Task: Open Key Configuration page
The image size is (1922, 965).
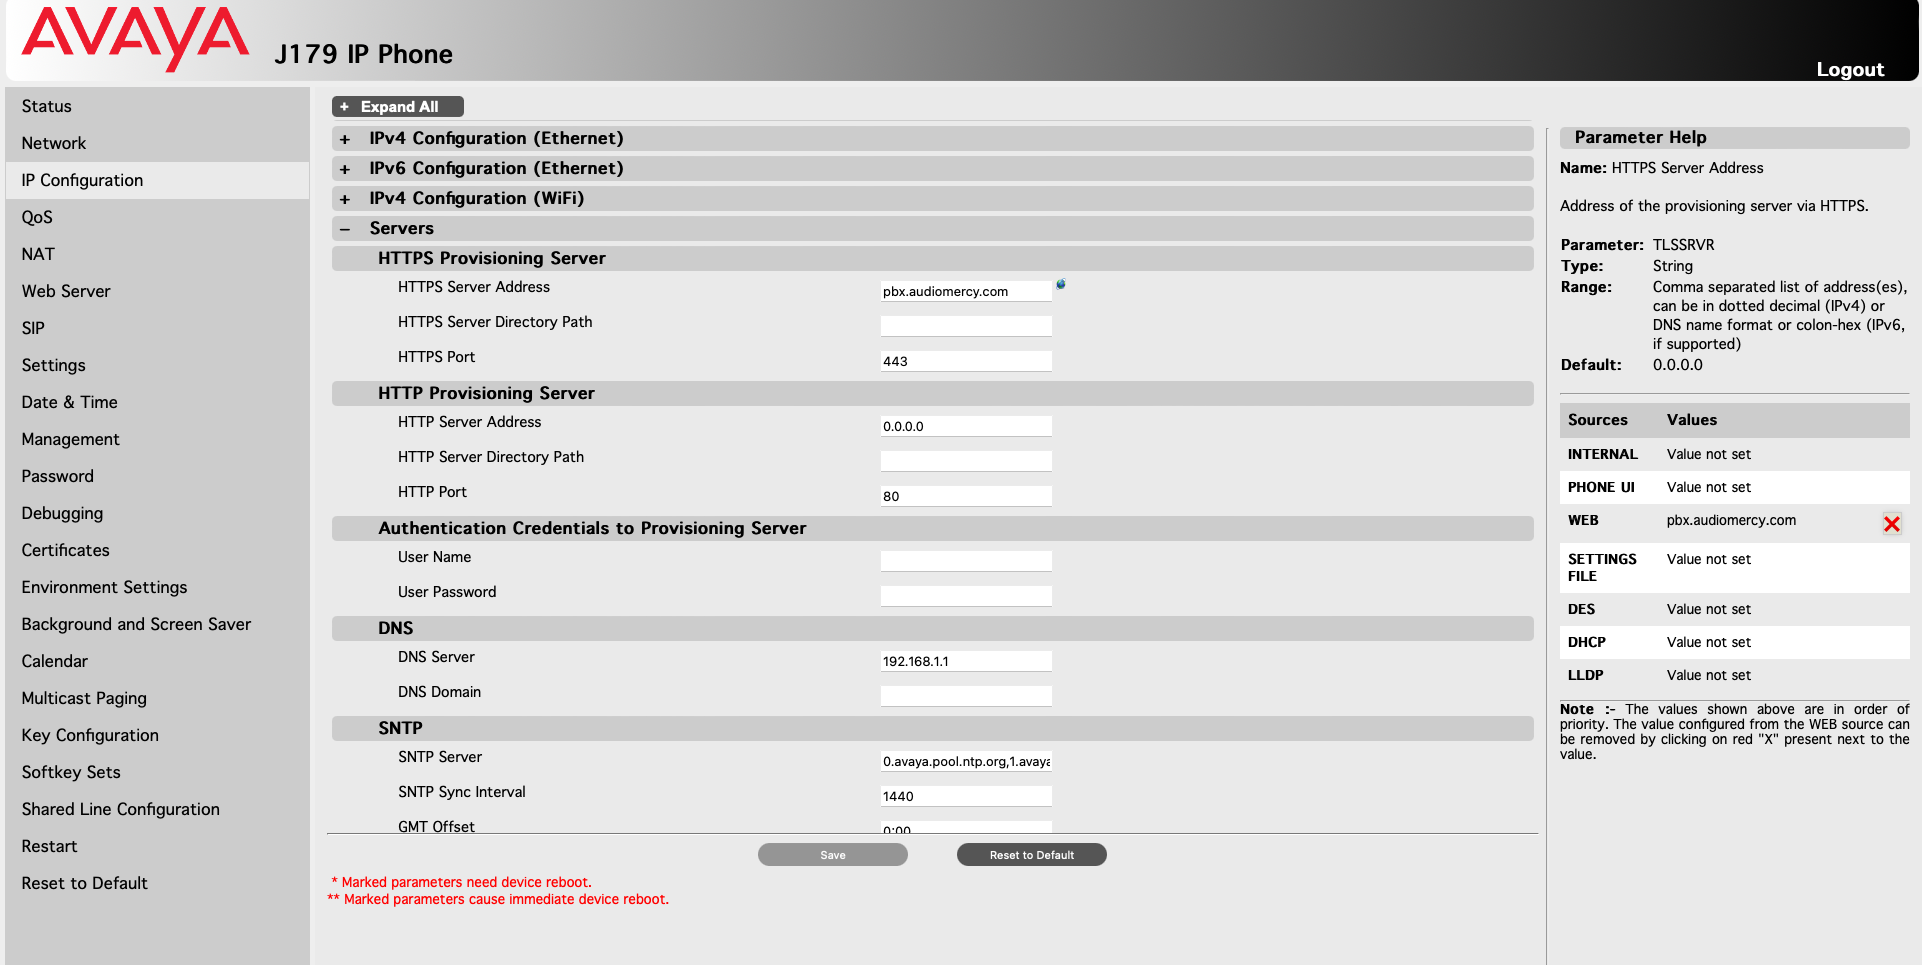Action: tap(157, 735)
